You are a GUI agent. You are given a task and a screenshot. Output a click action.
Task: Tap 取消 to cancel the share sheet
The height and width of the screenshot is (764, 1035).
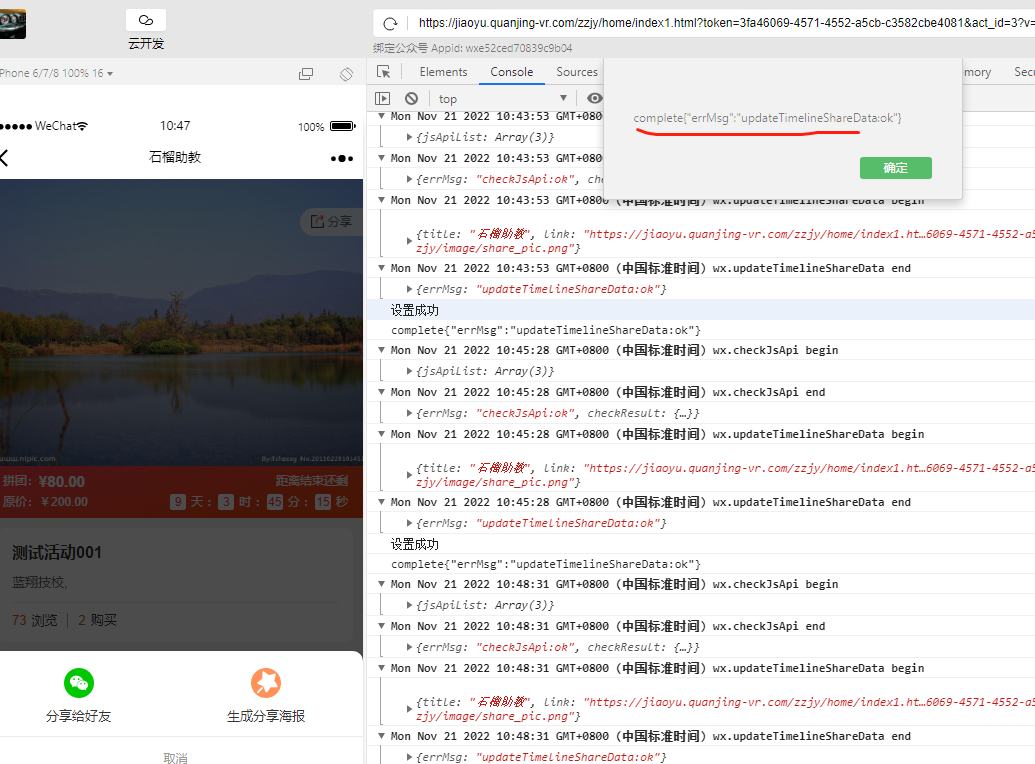click(x=175, y=757)
